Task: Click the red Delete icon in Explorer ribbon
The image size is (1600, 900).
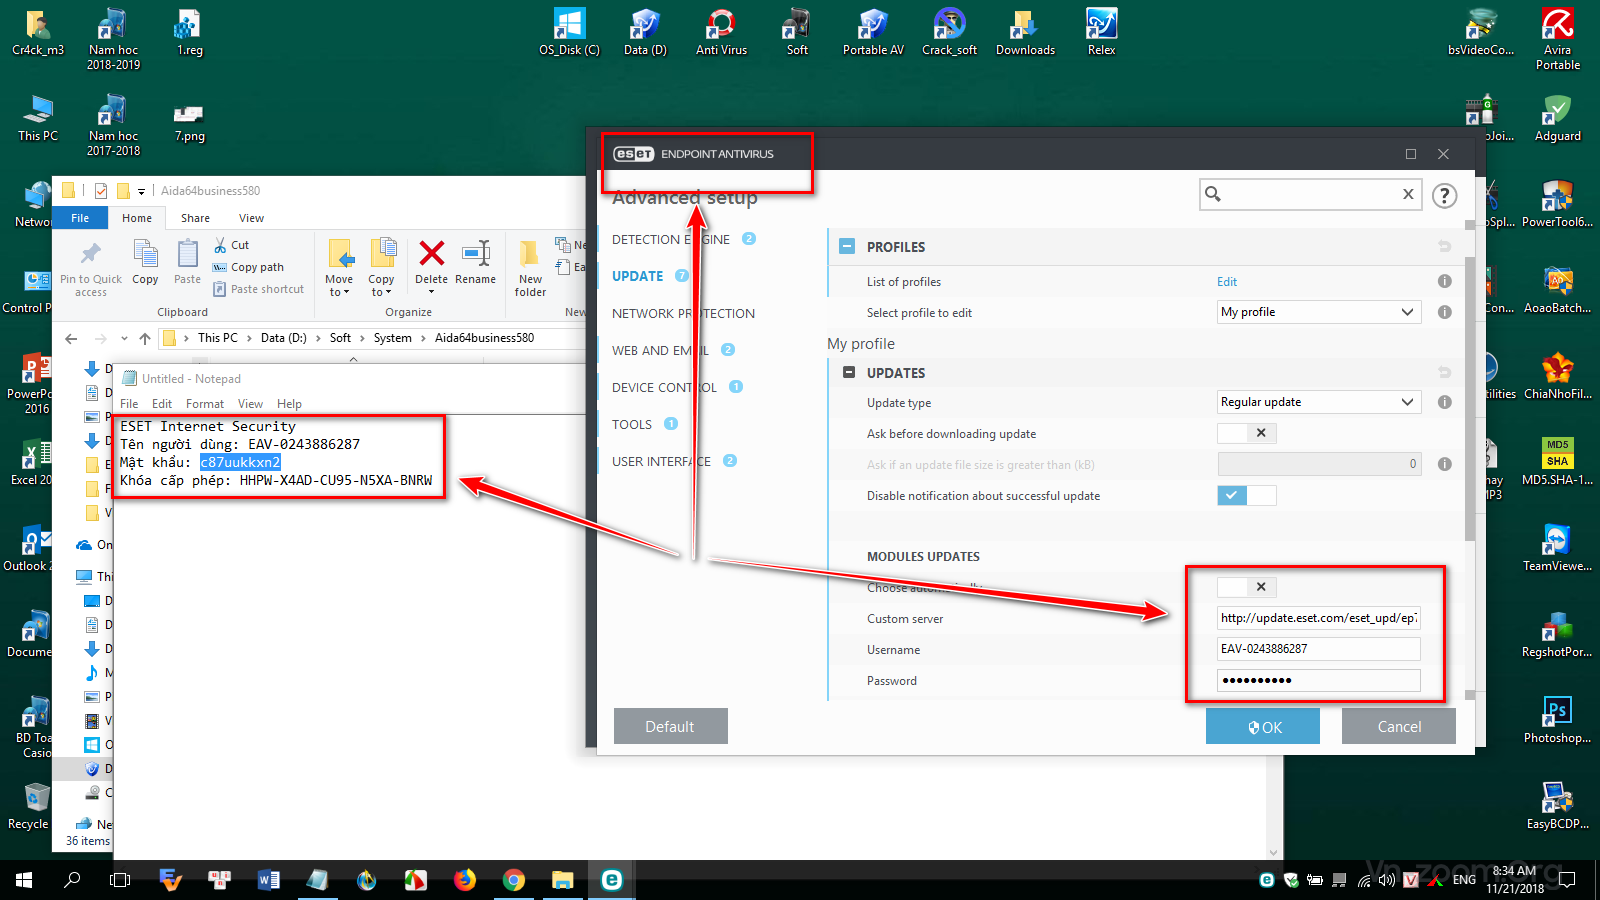Action: (x=431, y=254)
